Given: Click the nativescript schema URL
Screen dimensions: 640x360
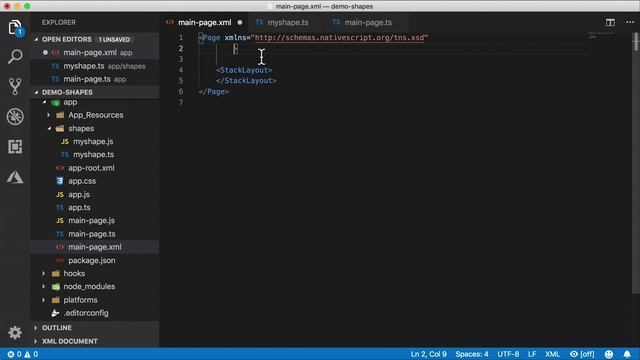Looking at the screenshot, I should tap(340, 38).
